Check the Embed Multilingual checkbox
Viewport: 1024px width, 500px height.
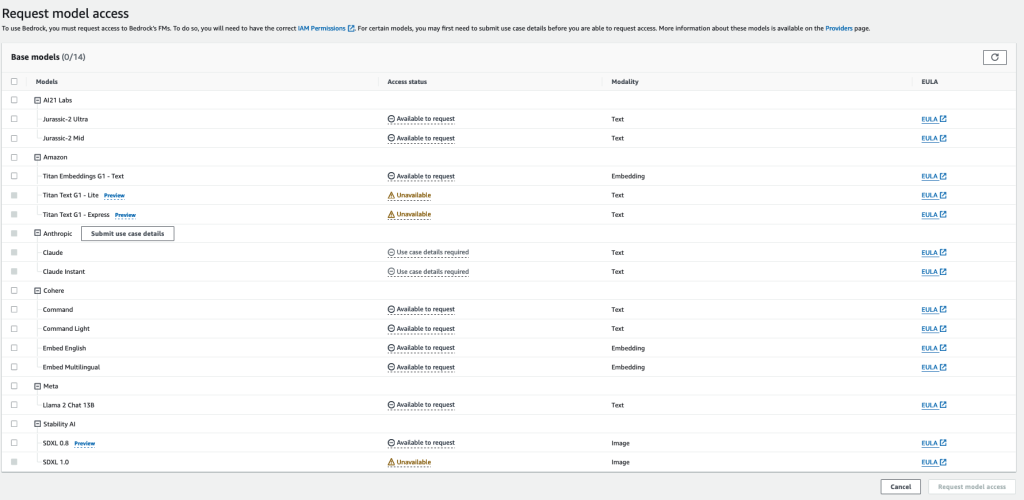coord(14,367)
